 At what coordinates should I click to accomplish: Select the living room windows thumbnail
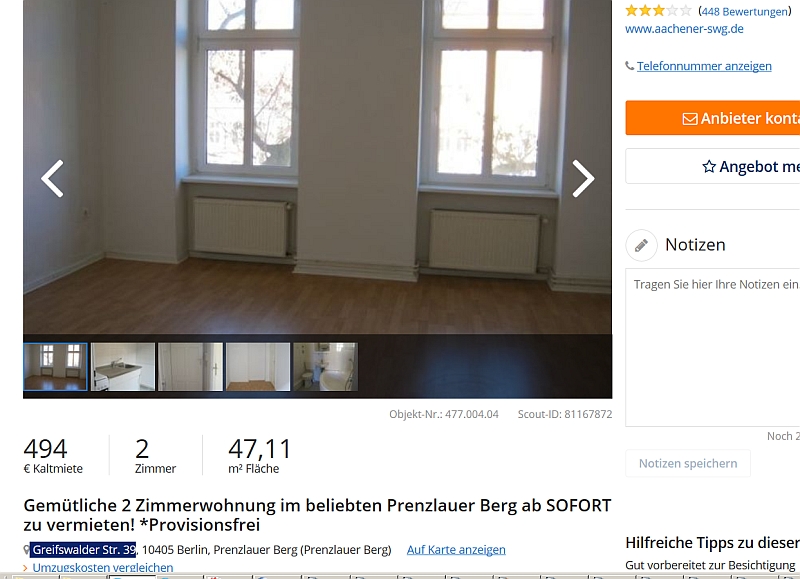pos(55,367)
